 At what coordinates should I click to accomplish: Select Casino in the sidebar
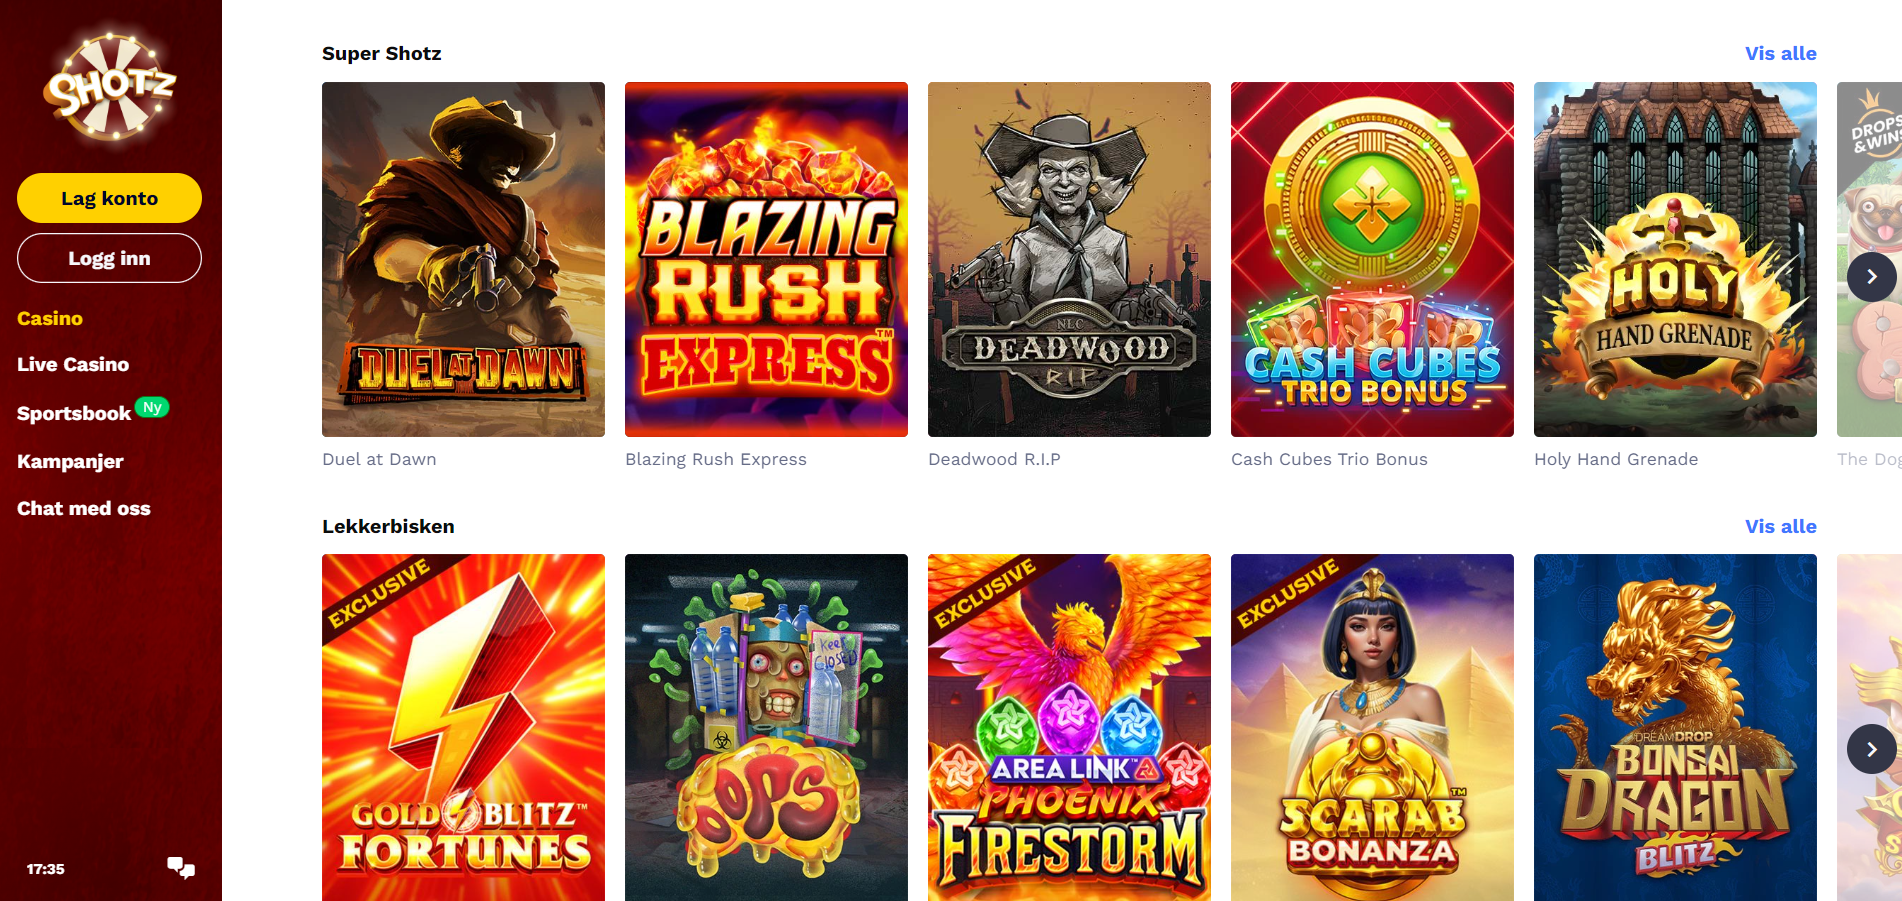(50, 318)
